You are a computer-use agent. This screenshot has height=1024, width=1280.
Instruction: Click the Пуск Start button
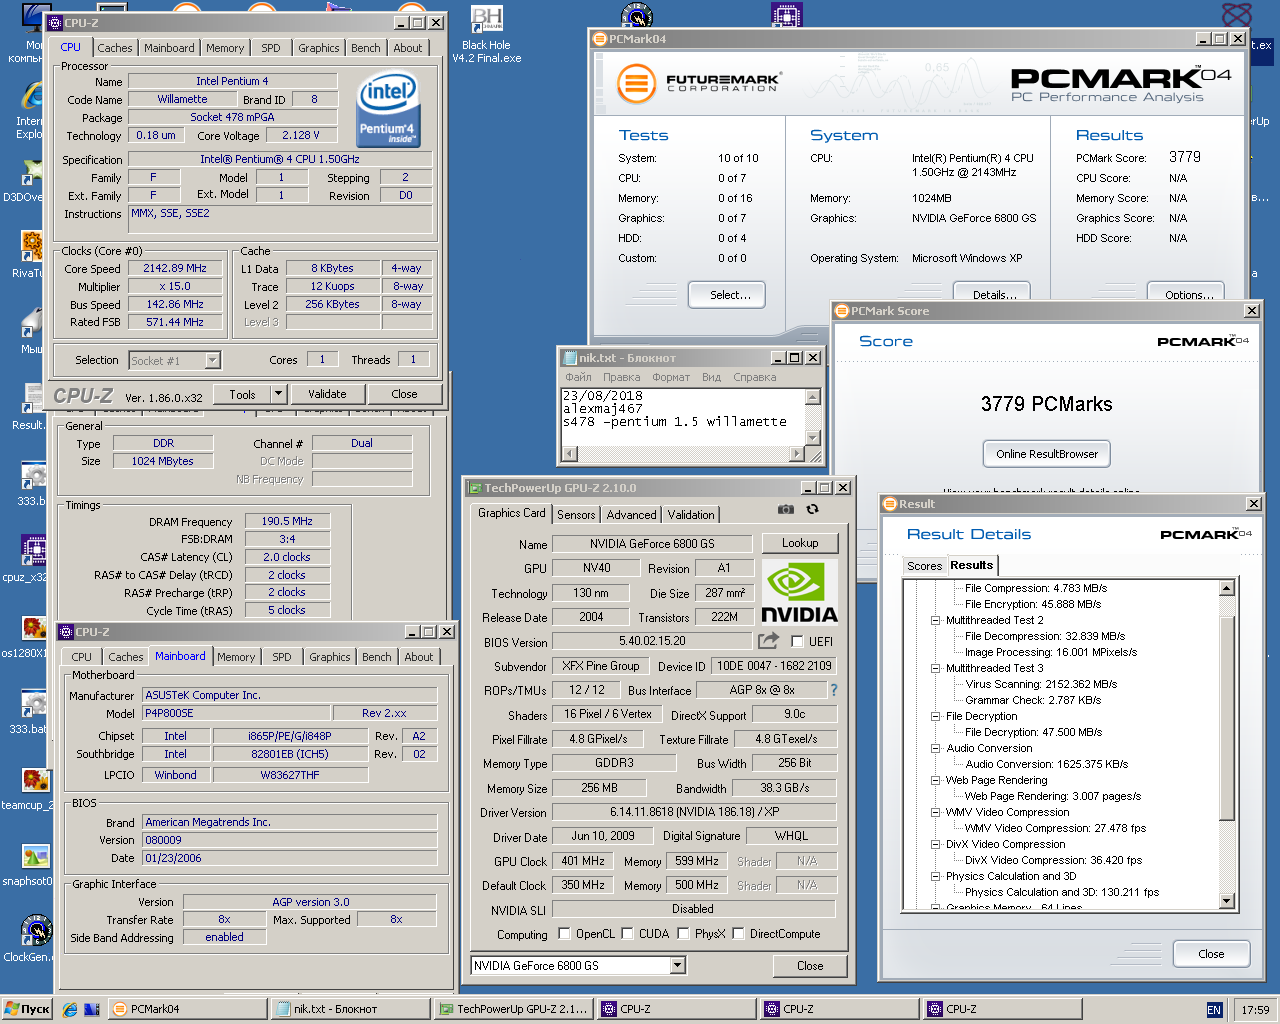click(27, 1009)
